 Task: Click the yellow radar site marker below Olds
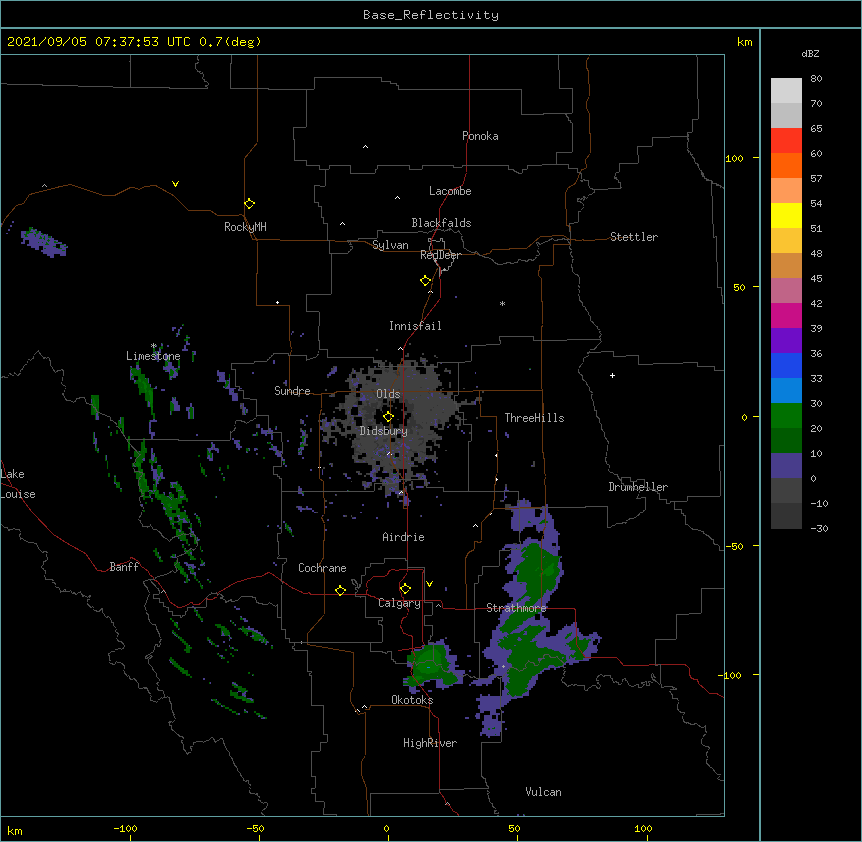point(388,417)
